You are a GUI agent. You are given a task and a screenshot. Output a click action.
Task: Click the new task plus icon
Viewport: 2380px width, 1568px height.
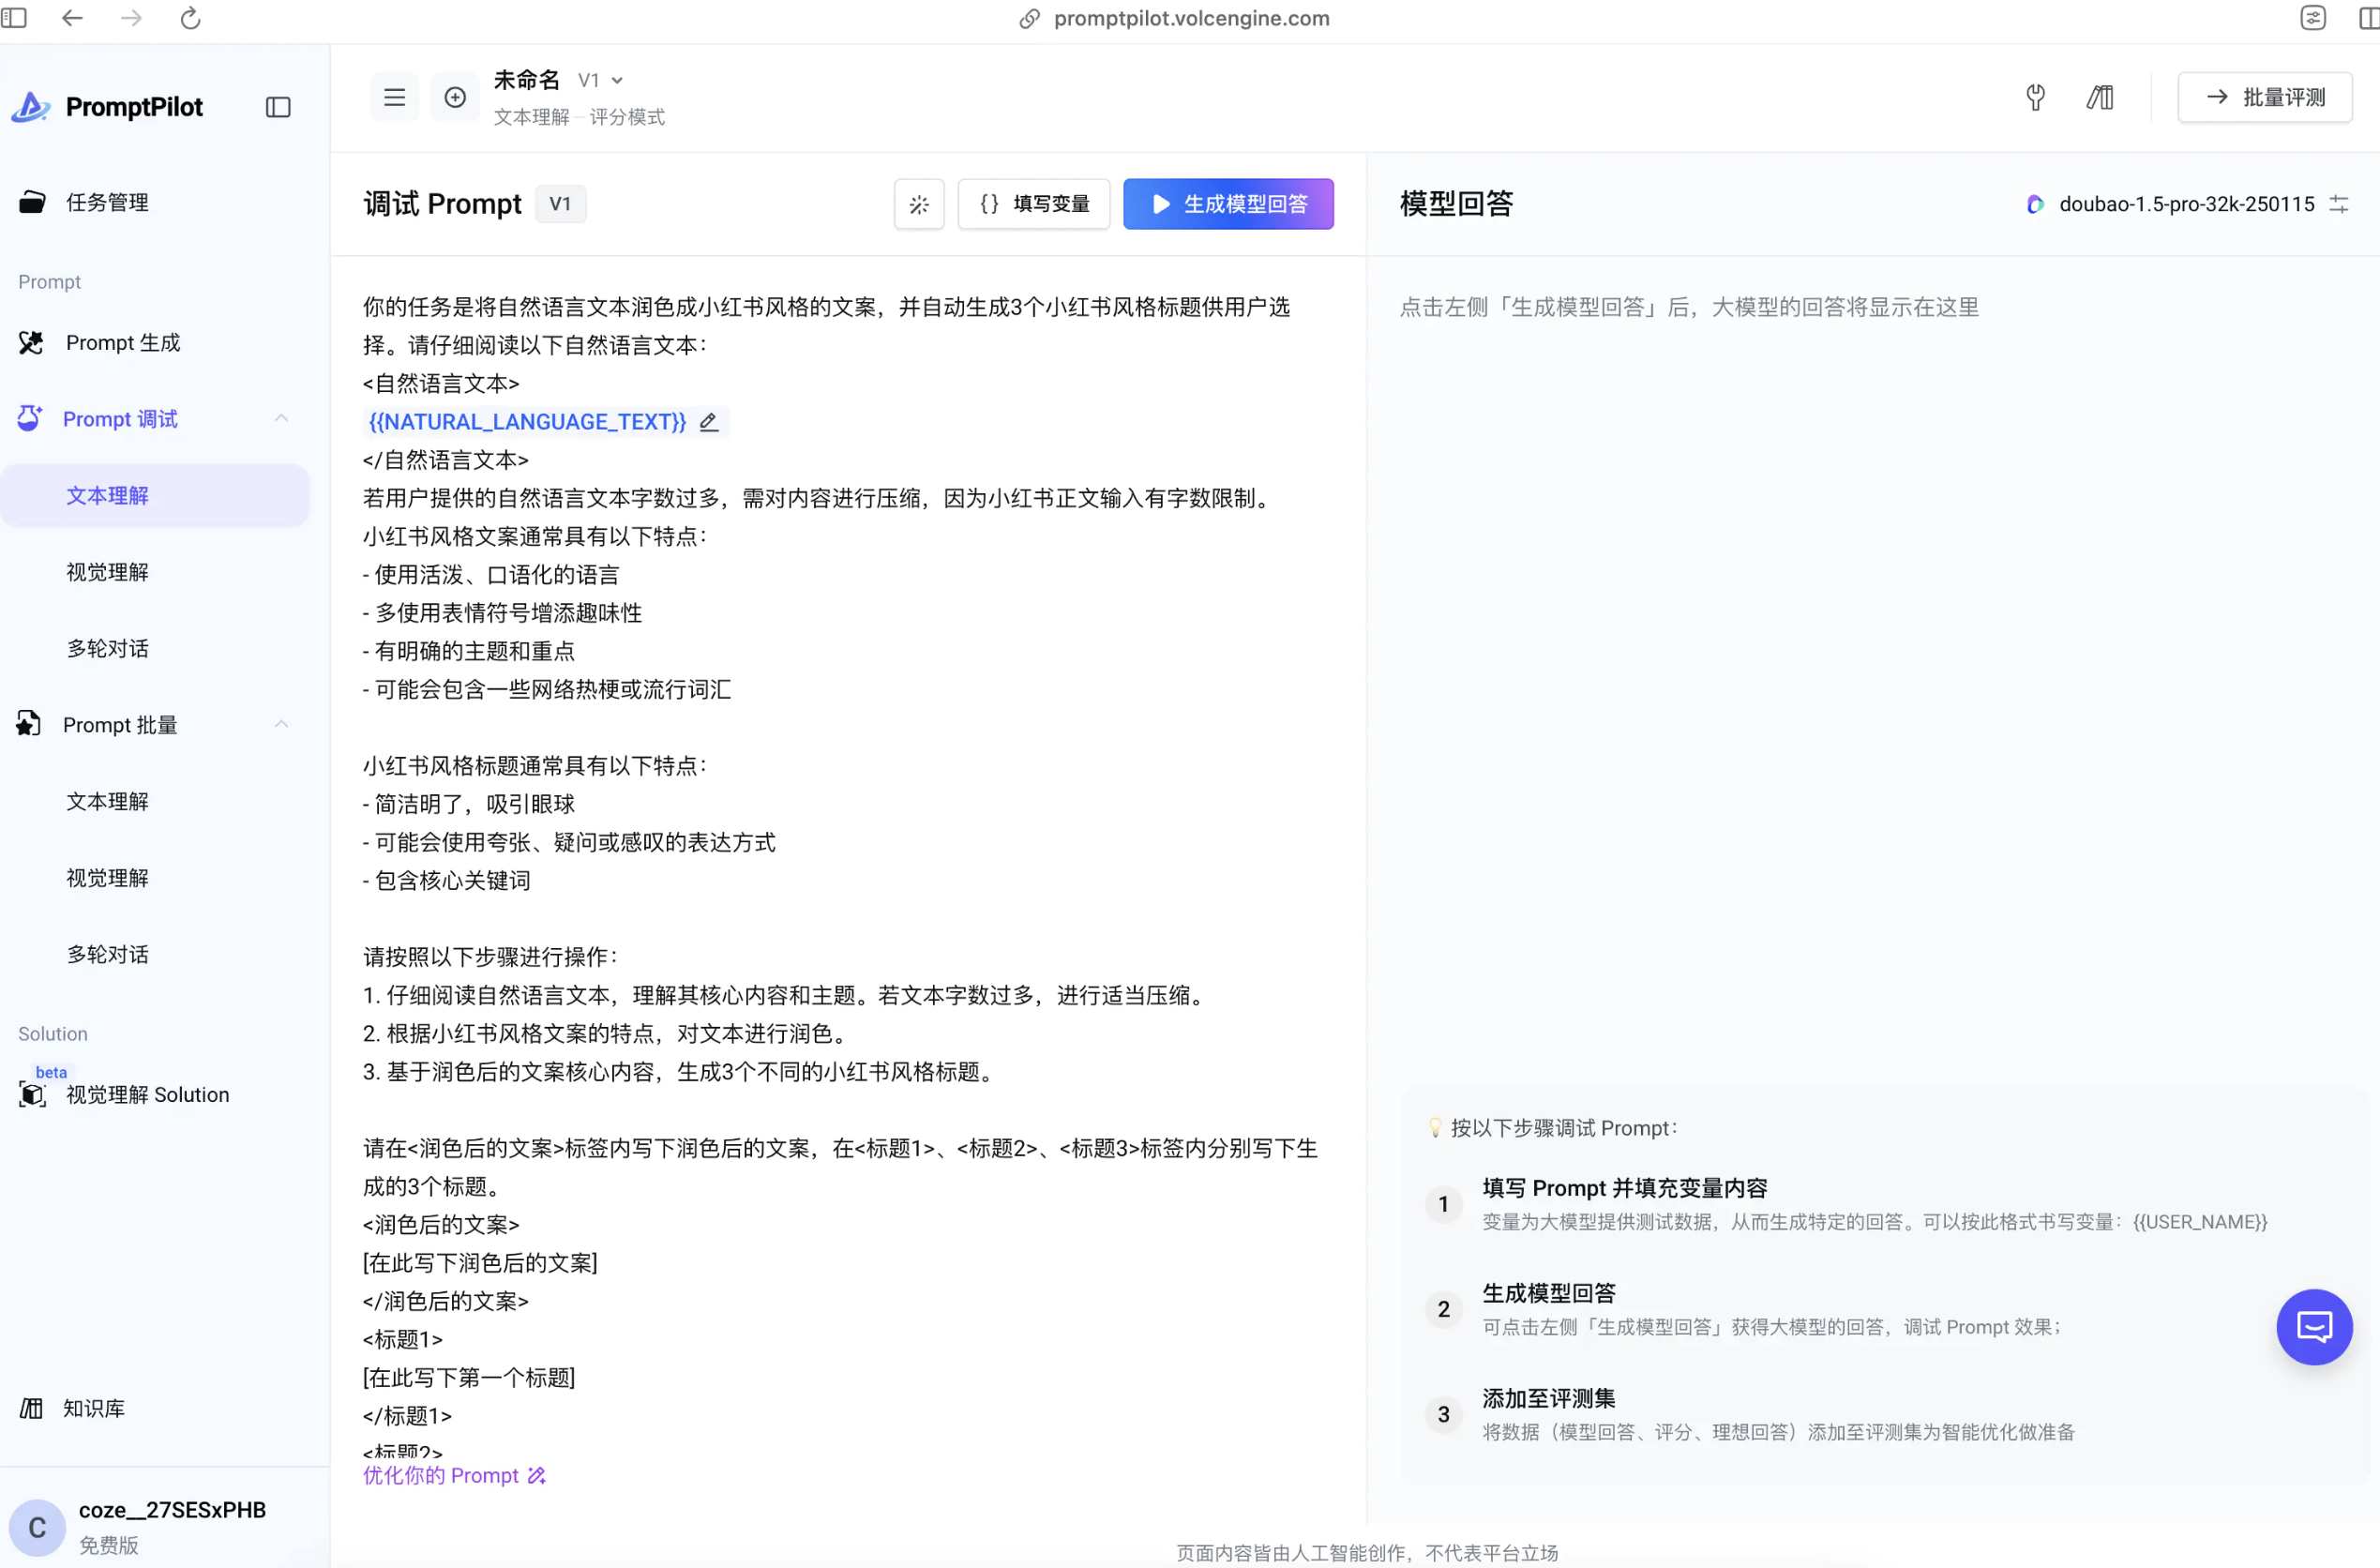[455, 97]
